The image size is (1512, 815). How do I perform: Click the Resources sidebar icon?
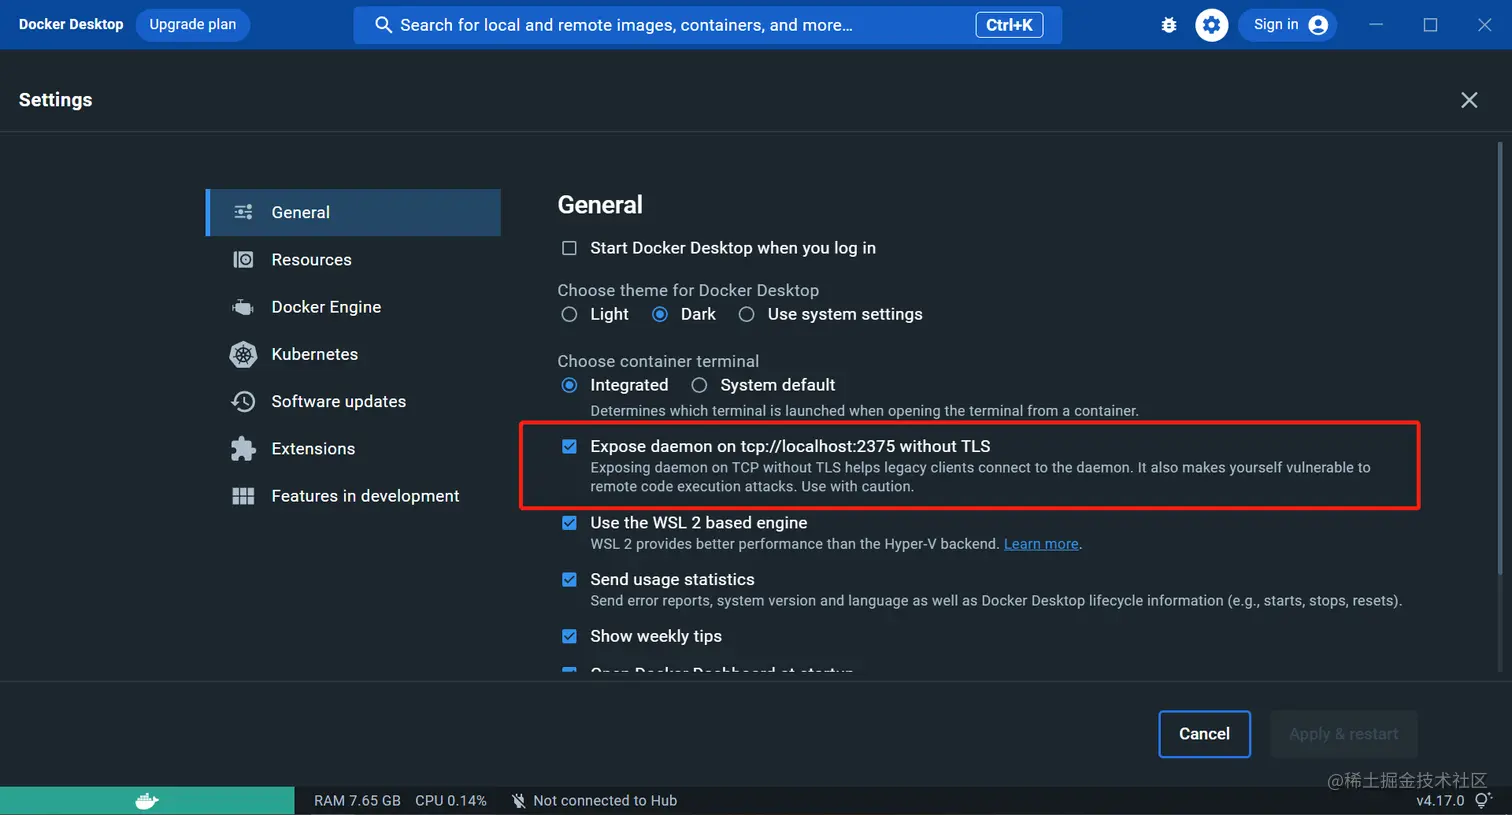tap(243, 260)
